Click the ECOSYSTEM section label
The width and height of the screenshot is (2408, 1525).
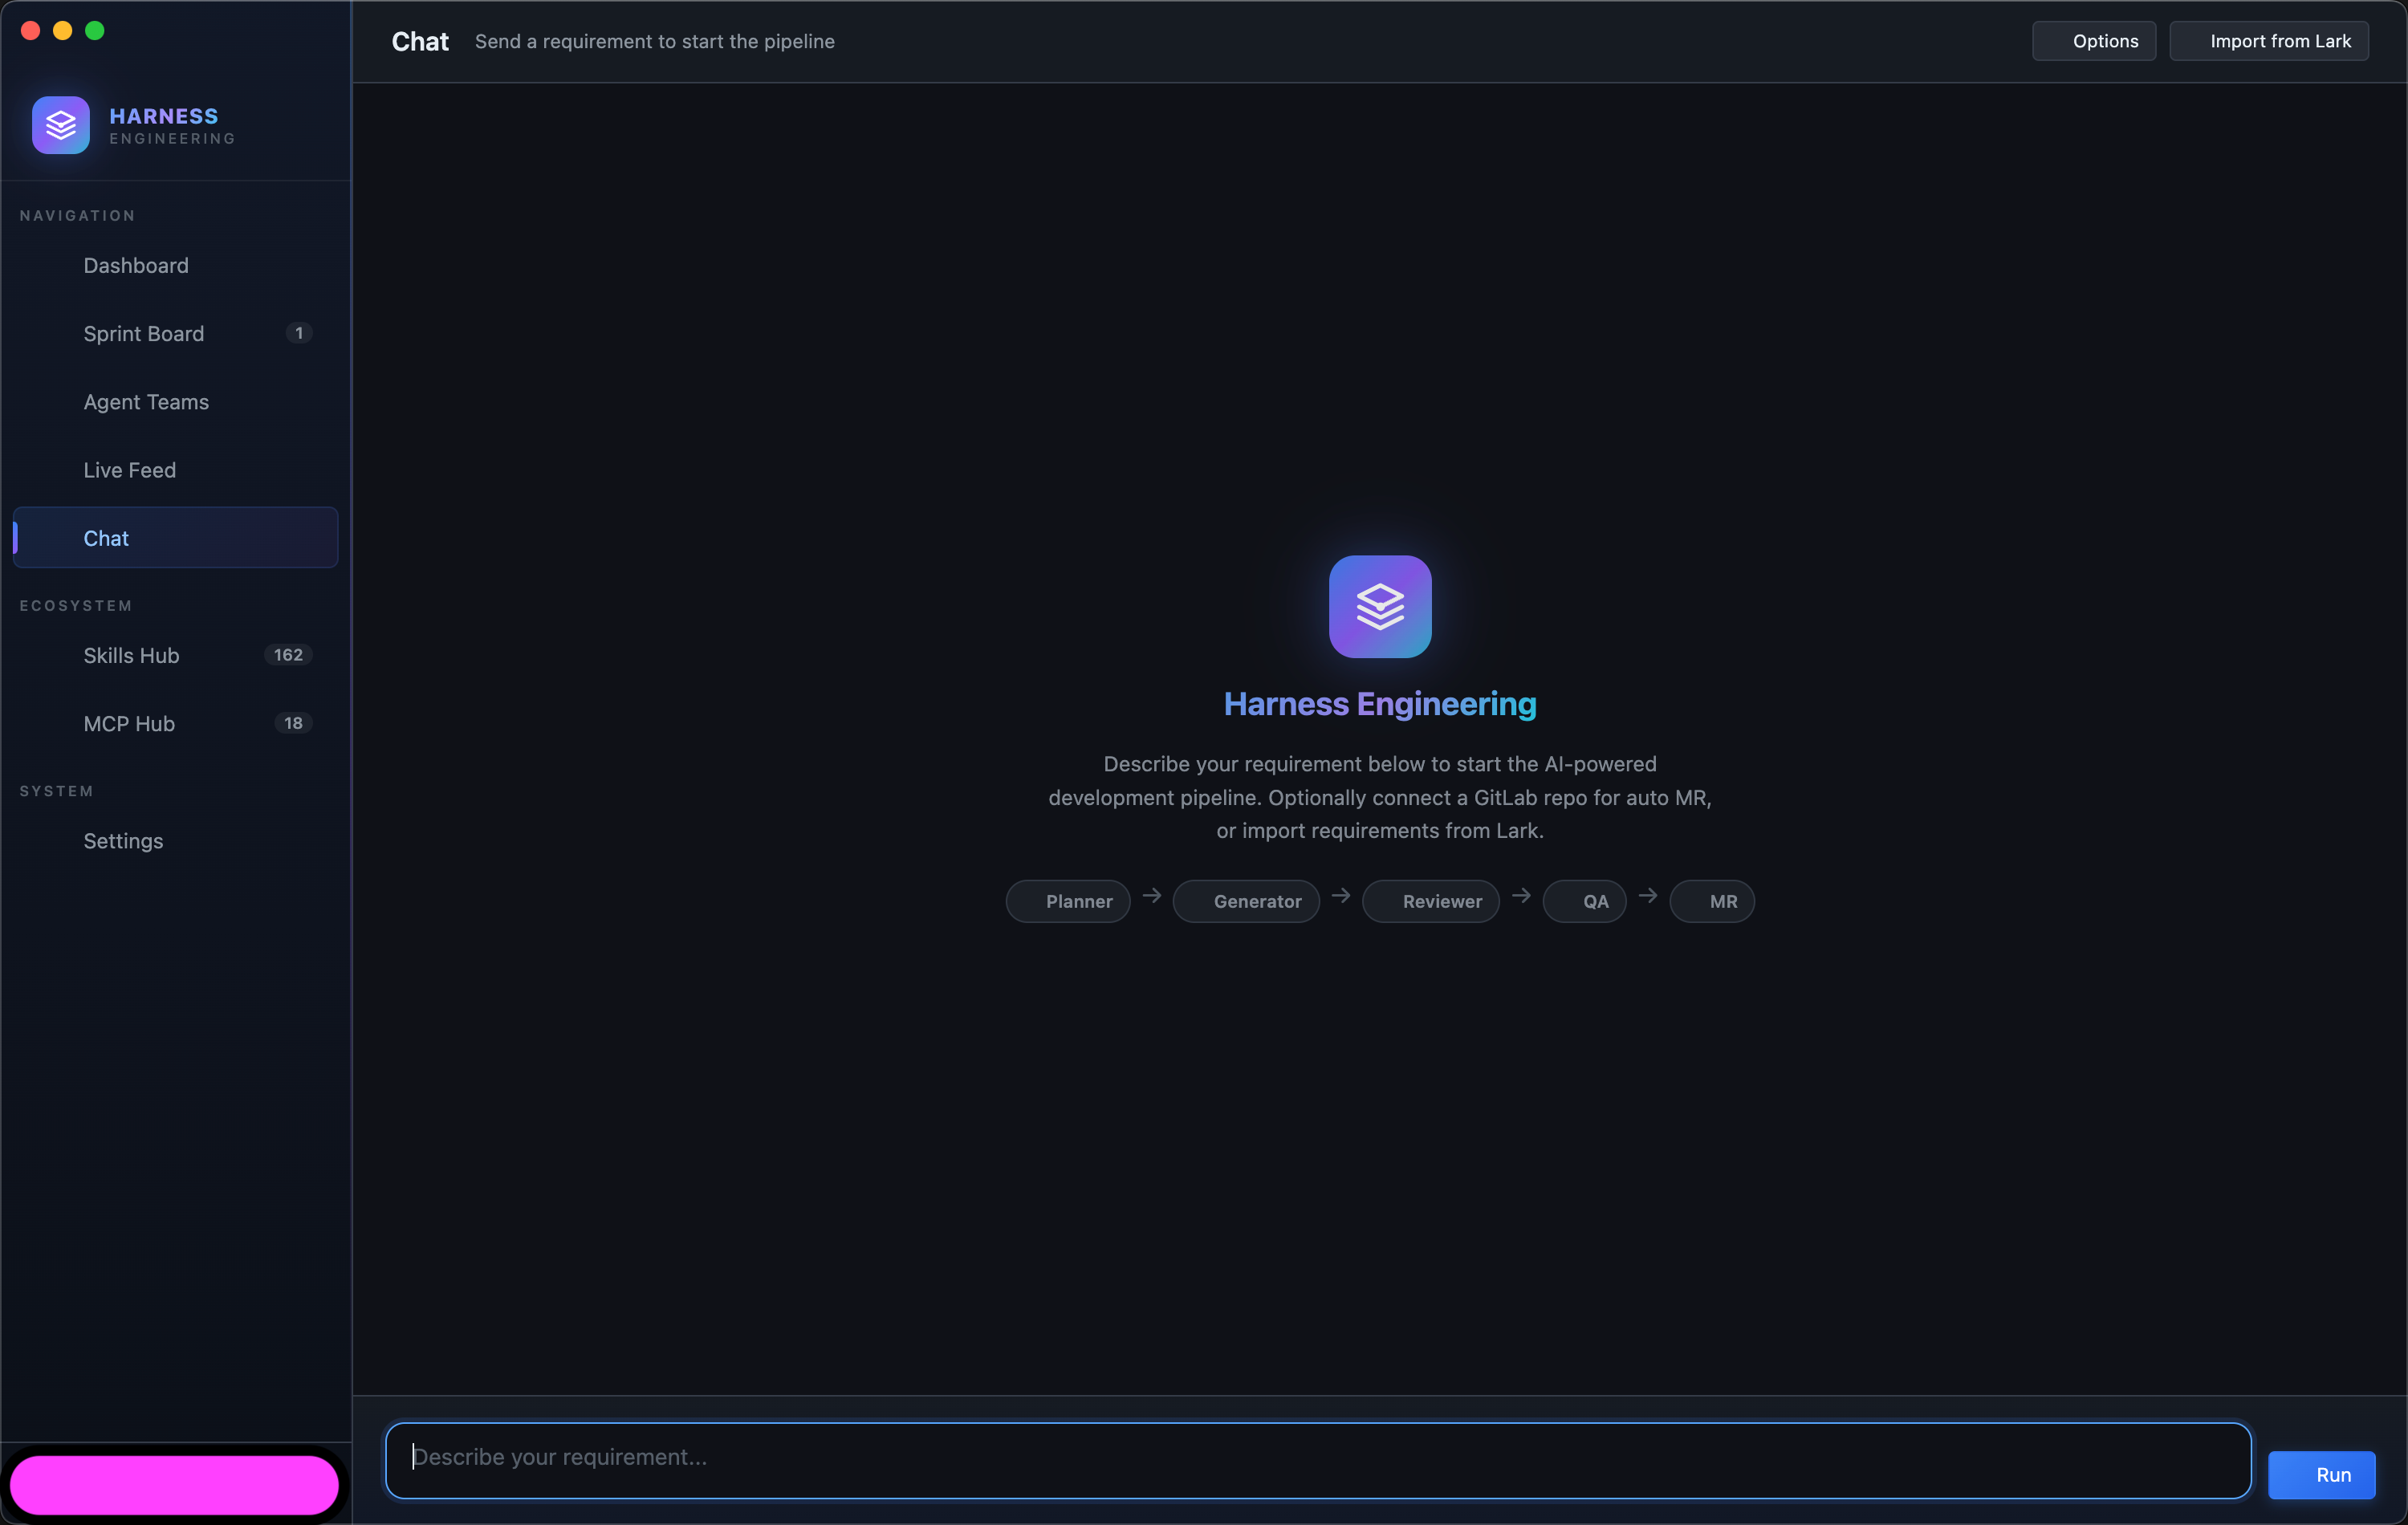[x=76, y=606]
